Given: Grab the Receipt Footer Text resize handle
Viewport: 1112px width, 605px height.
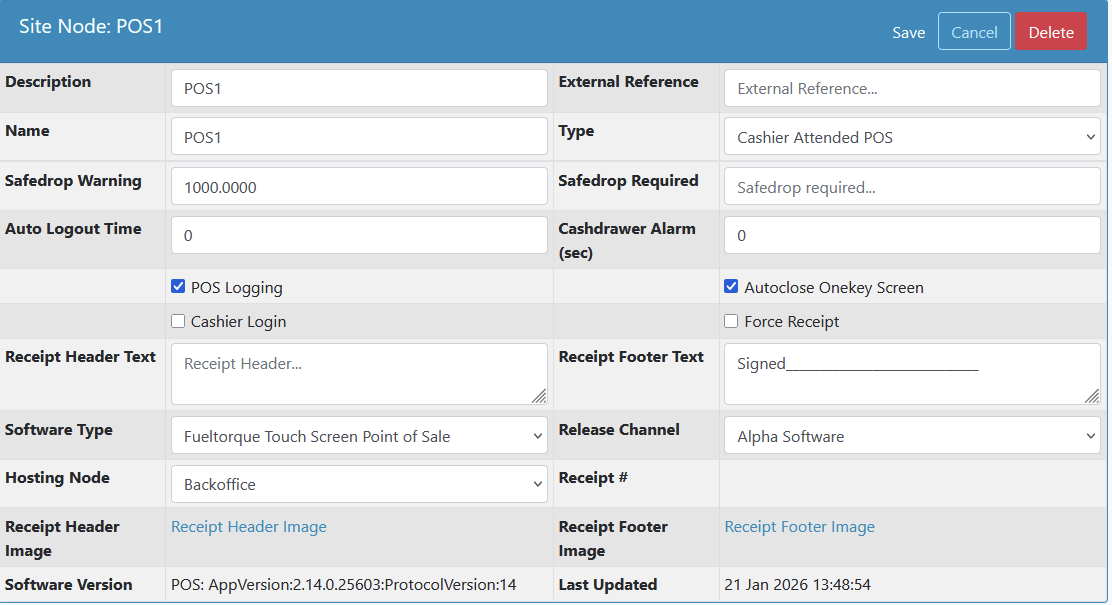Looking at the screenshot, I should coord(1092,396).
